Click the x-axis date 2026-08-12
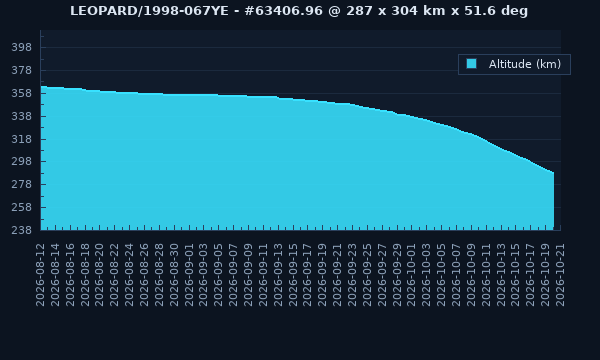The width and height of the screenshot is (600, 360). pos(40,275)
